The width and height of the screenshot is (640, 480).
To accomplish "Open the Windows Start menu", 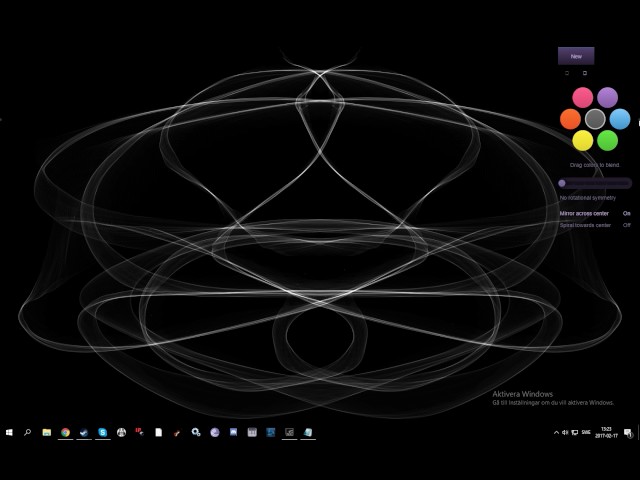I will pos(9,432).
